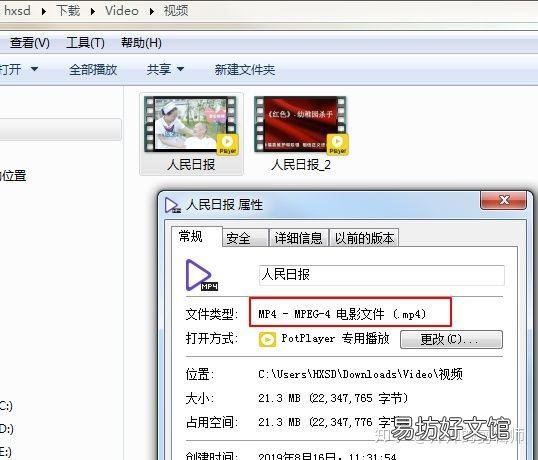Screen dimensions: 538x460
Task: Click 视频 in the address breadcrumb
Action: [176, 11]
